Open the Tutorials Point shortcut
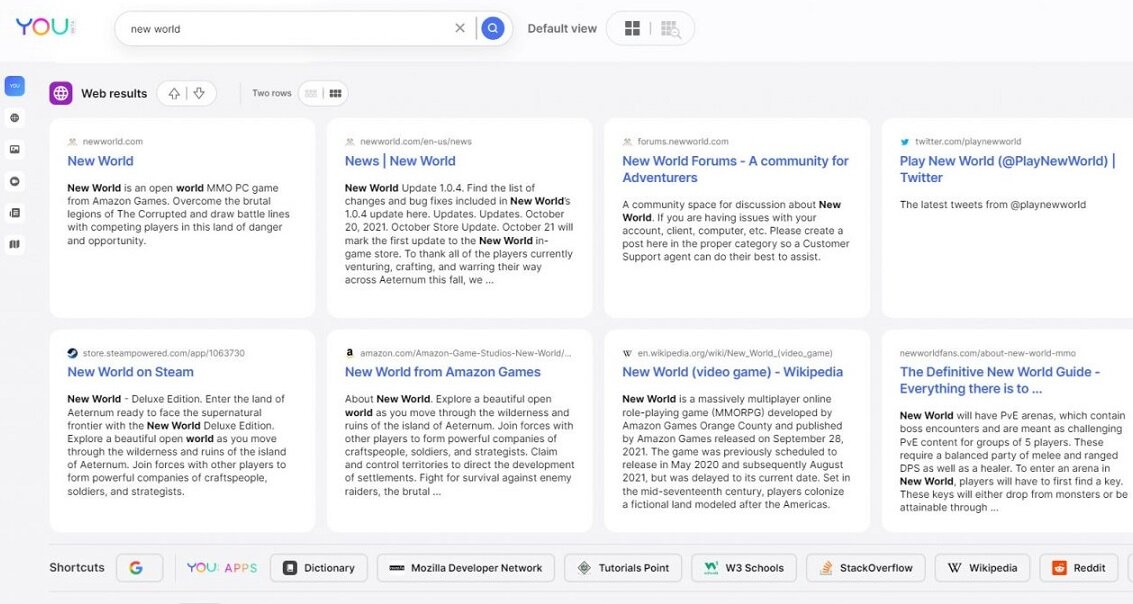 coord(623,568)
